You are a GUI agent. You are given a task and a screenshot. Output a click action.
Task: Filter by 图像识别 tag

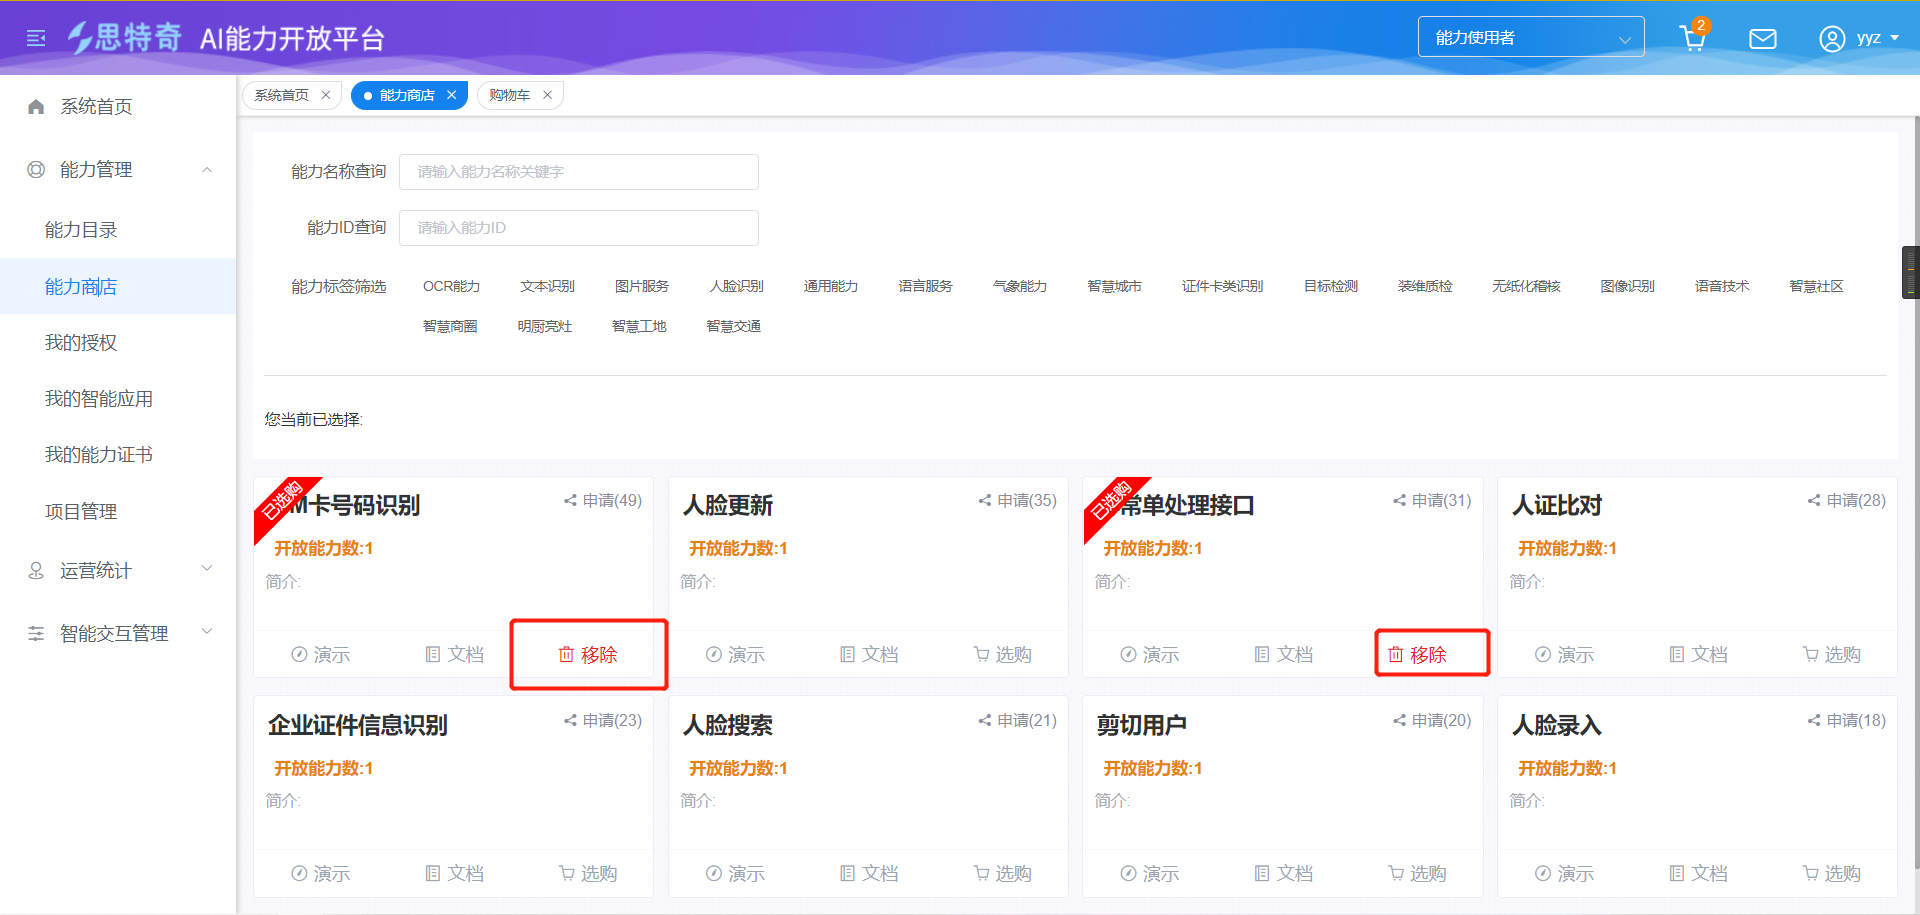1627,286
